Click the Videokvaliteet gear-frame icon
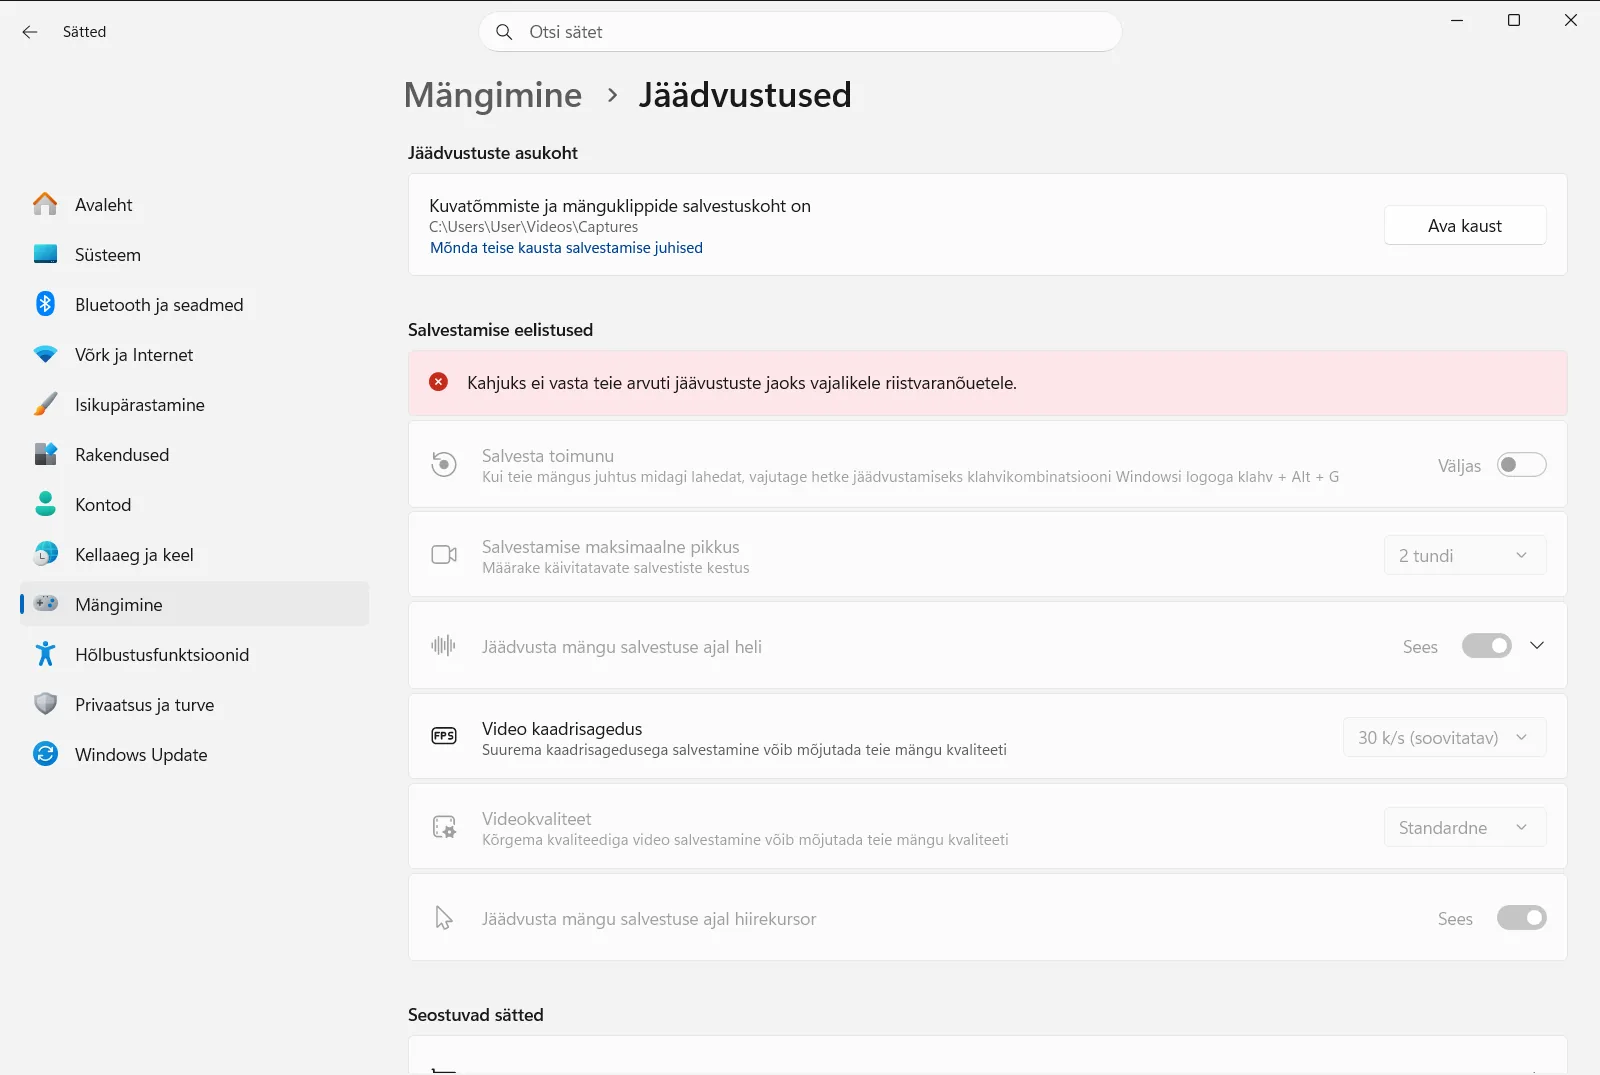Image resolution: width=1600 pixels, height=1075 pixels. pyautogui.click(x=444, y=827)
